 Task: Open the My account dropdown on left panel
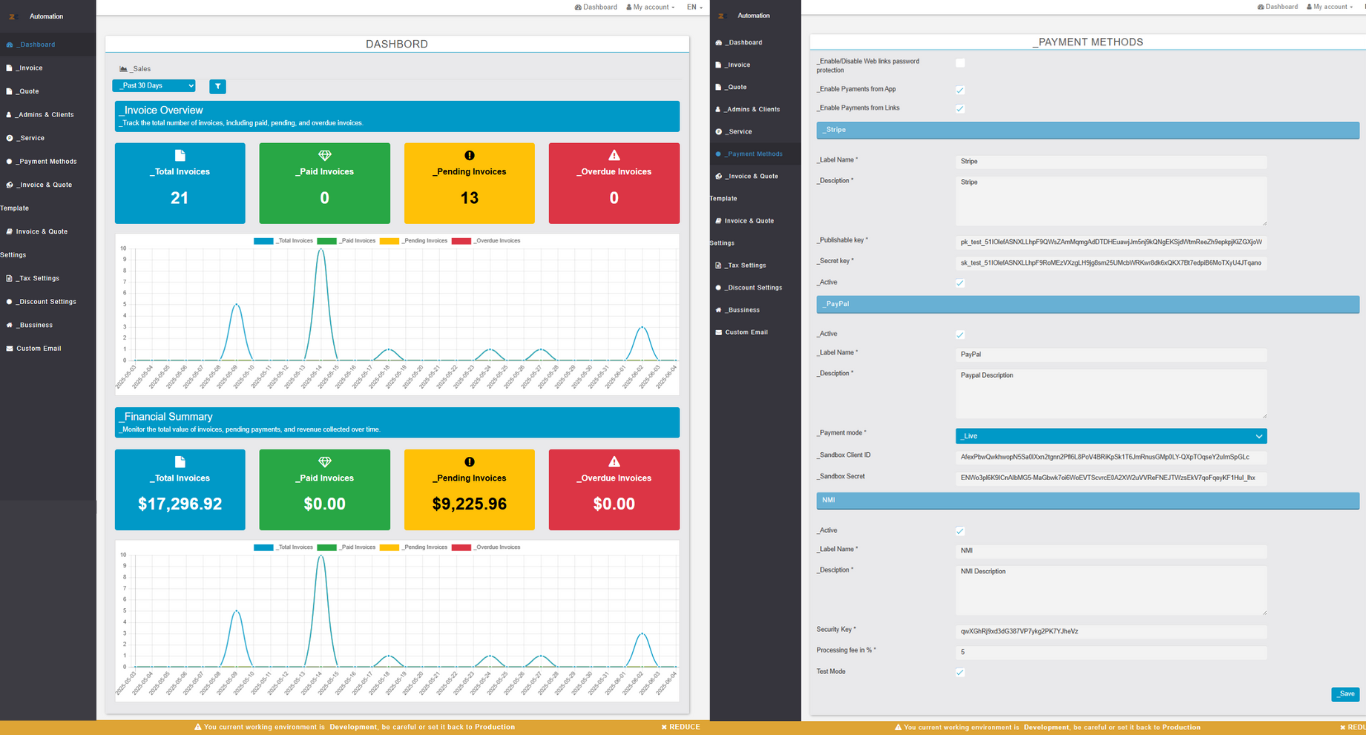[650, 7]
